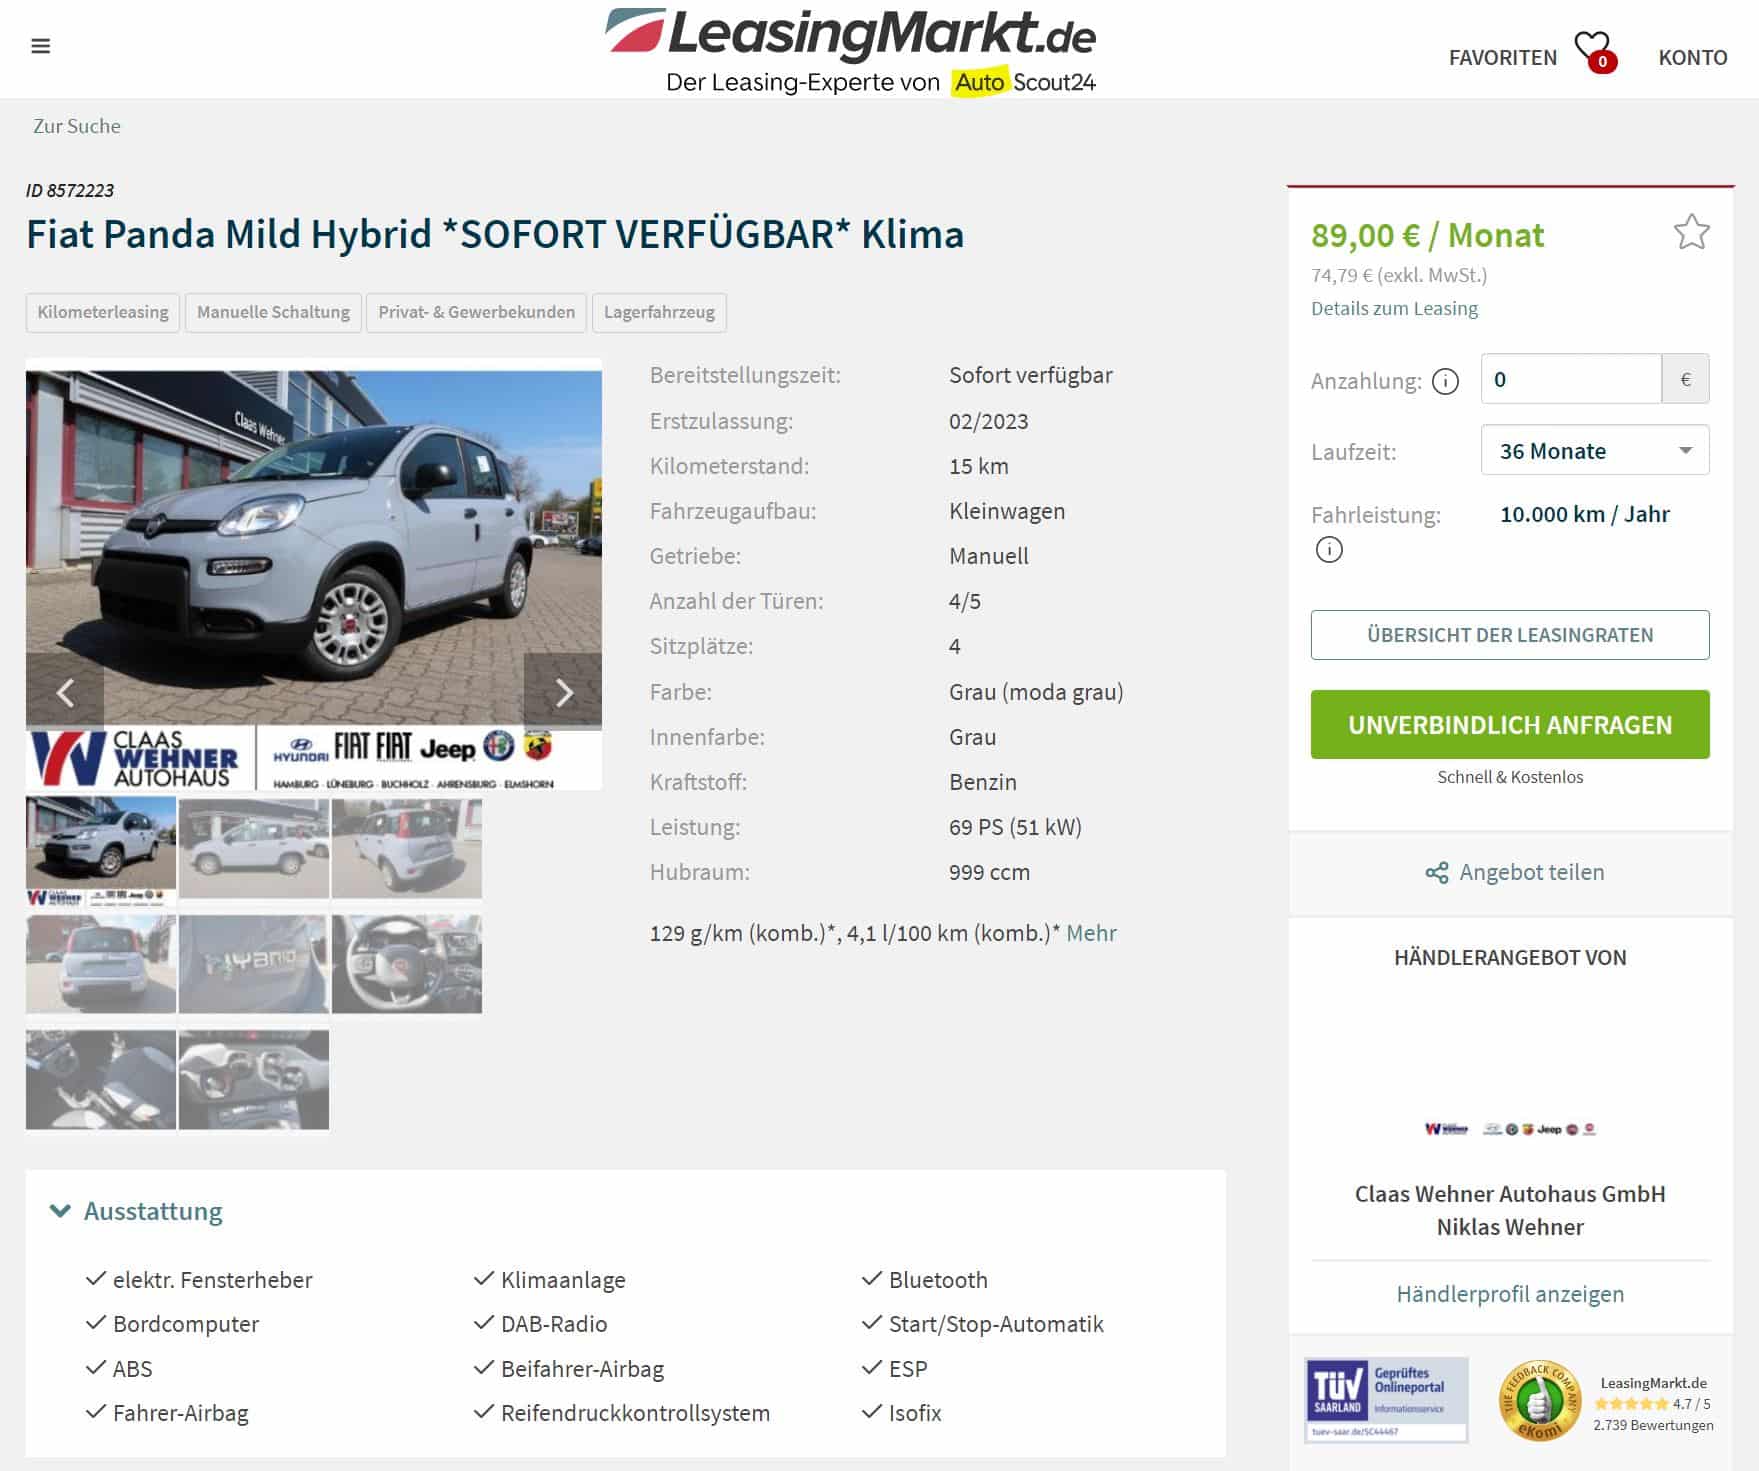Click the Anzahlung info icon
Screen dimensions: 1759x1471
click(x=1445, y=381)
